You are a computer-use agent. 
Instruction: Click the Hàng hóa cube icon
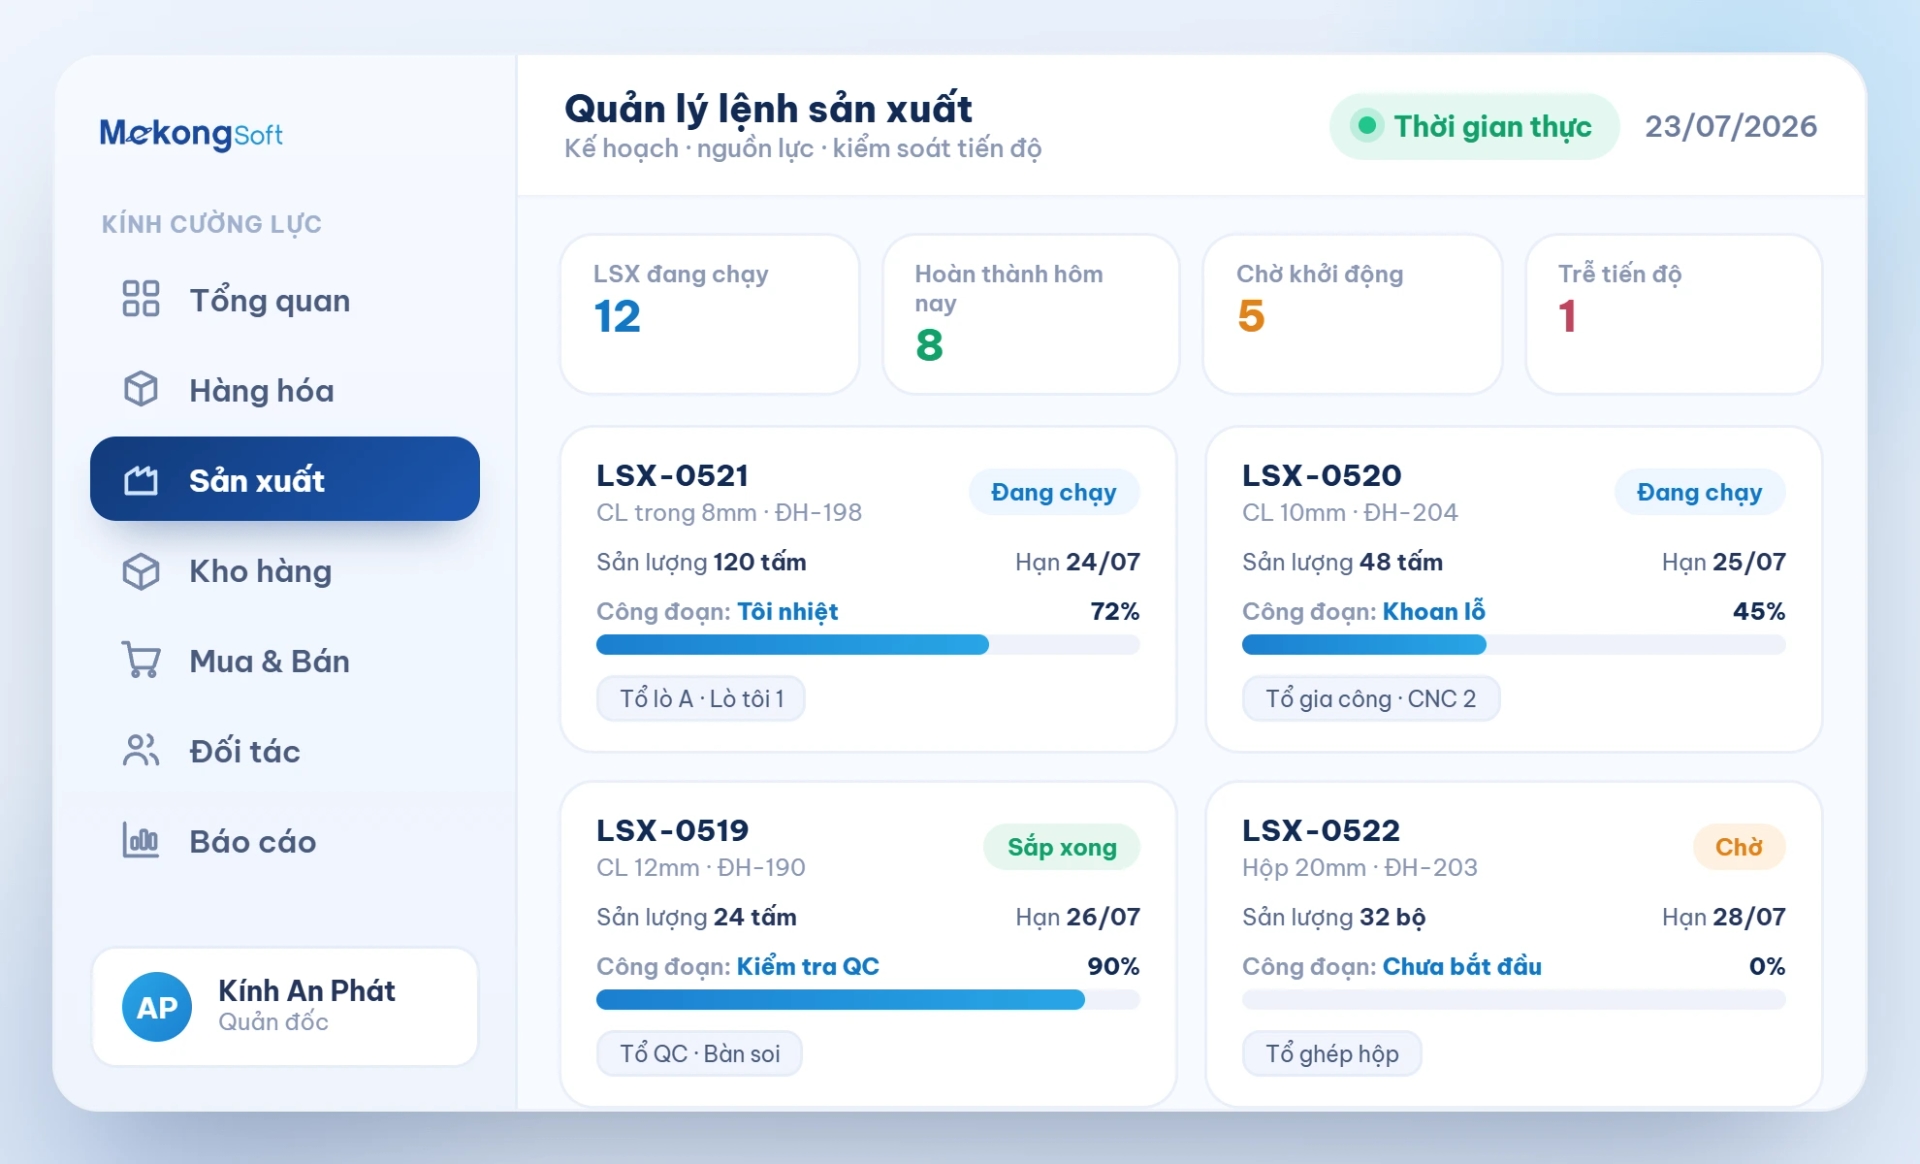pos(141,389)
